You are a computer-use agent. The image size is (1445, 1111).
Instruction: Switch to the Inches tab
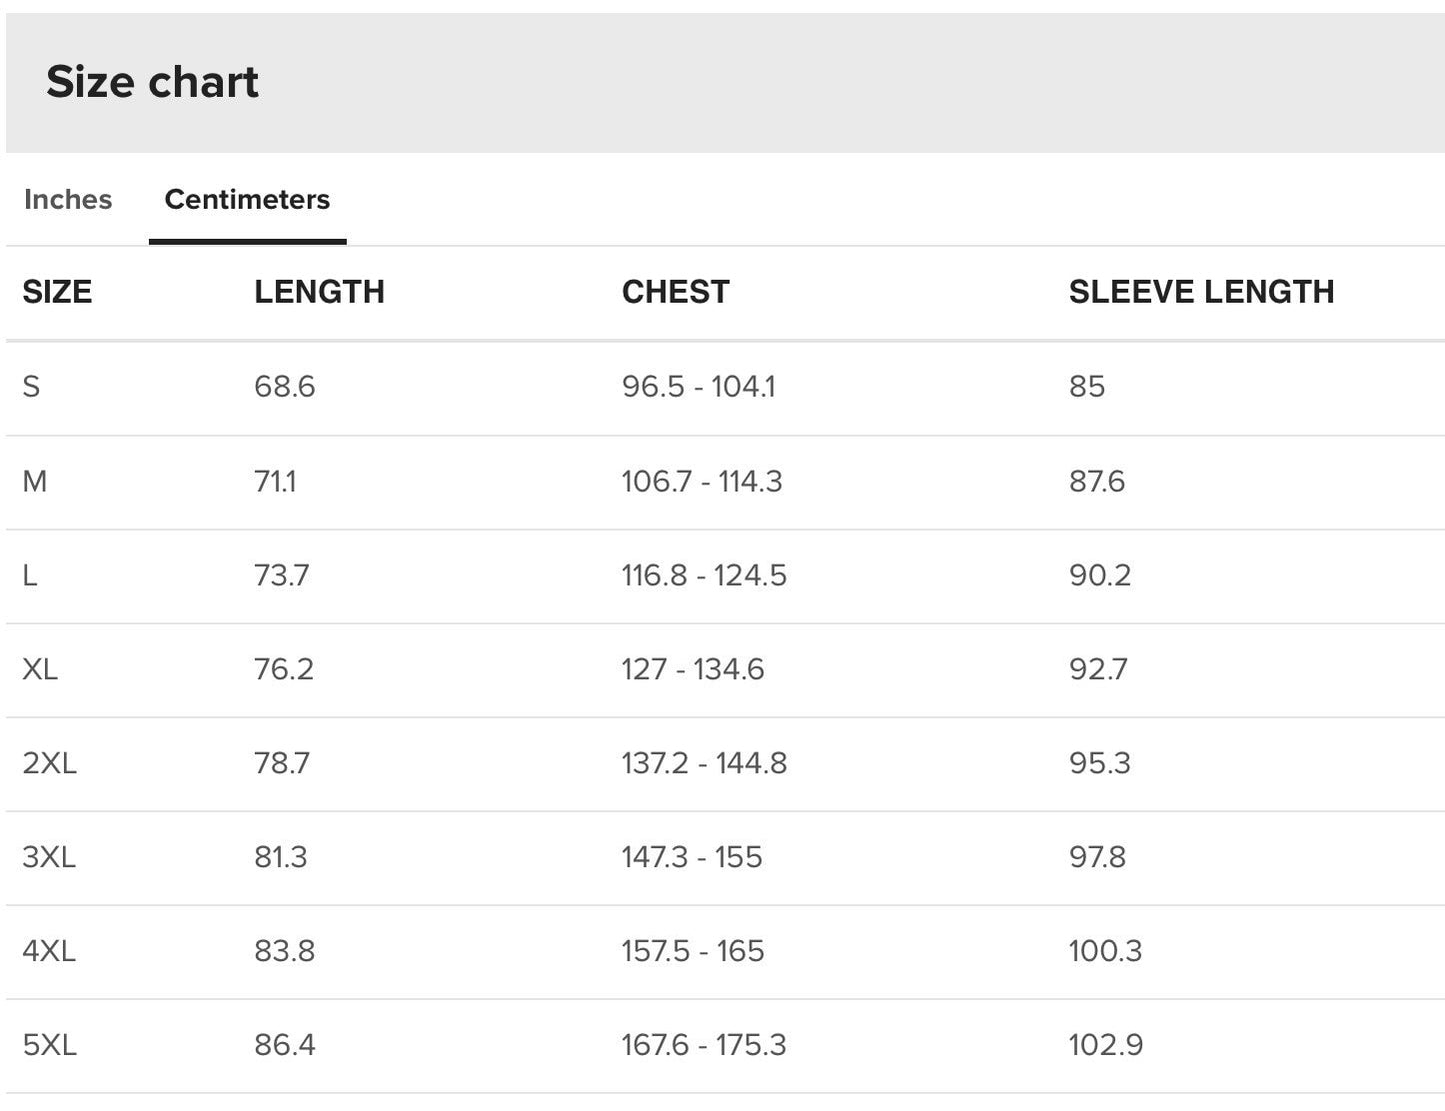point(68,199)
